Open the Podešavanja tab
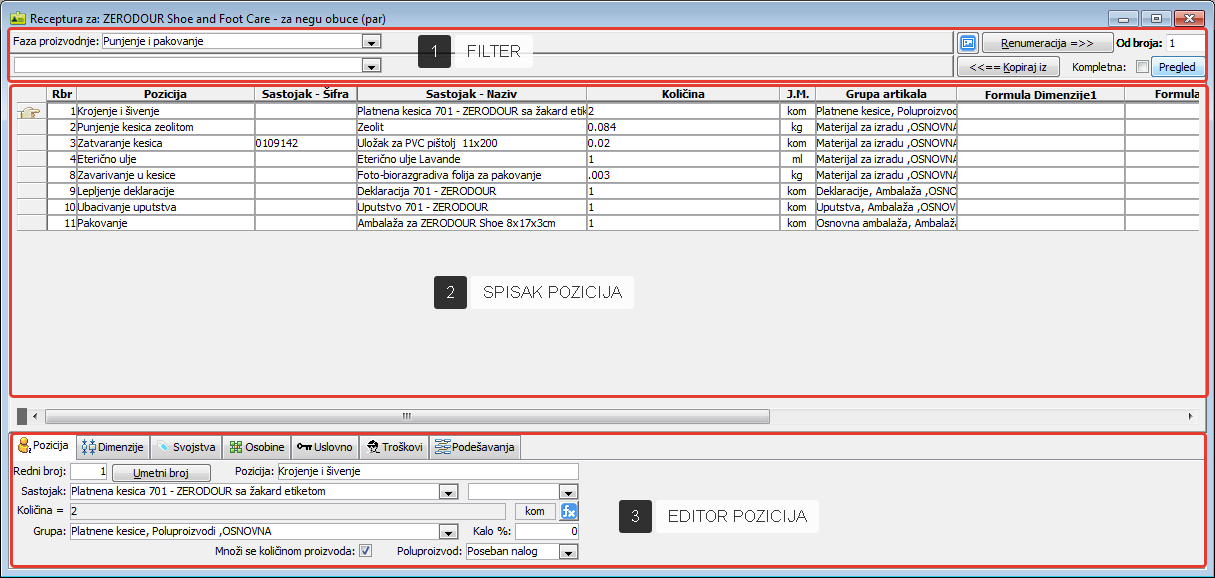This screenshot has height=578, width=1215. pyautogui.click(x=474, y=447)
